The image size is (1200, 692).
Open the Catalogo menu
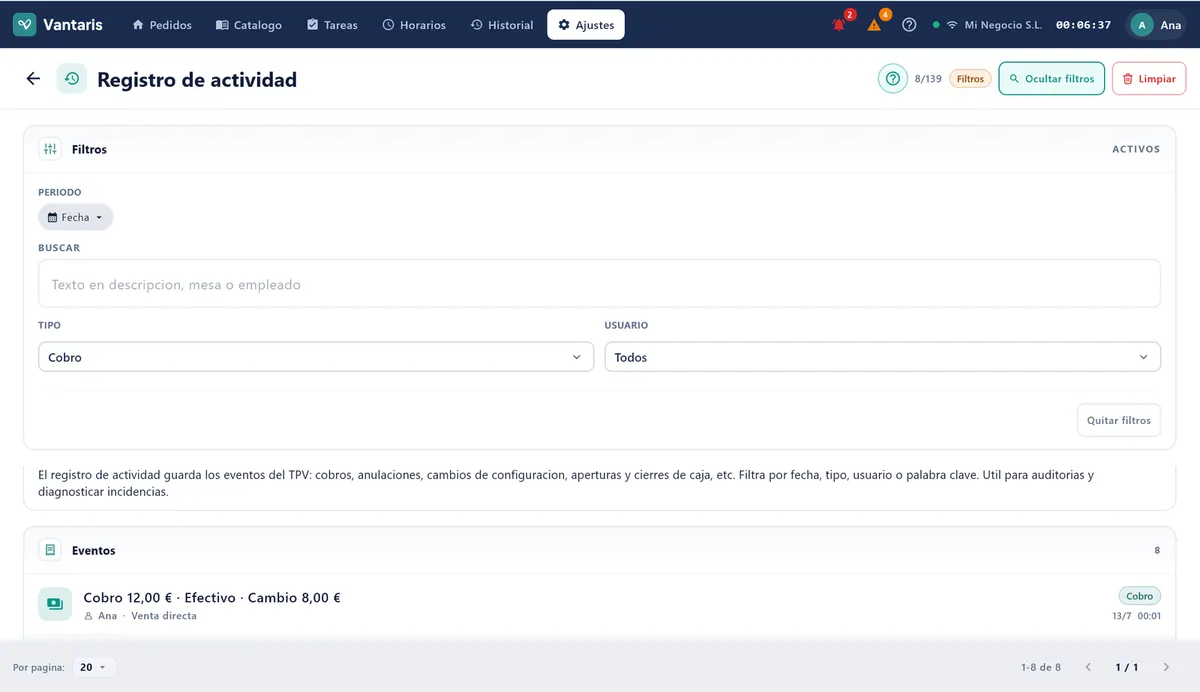249,25
